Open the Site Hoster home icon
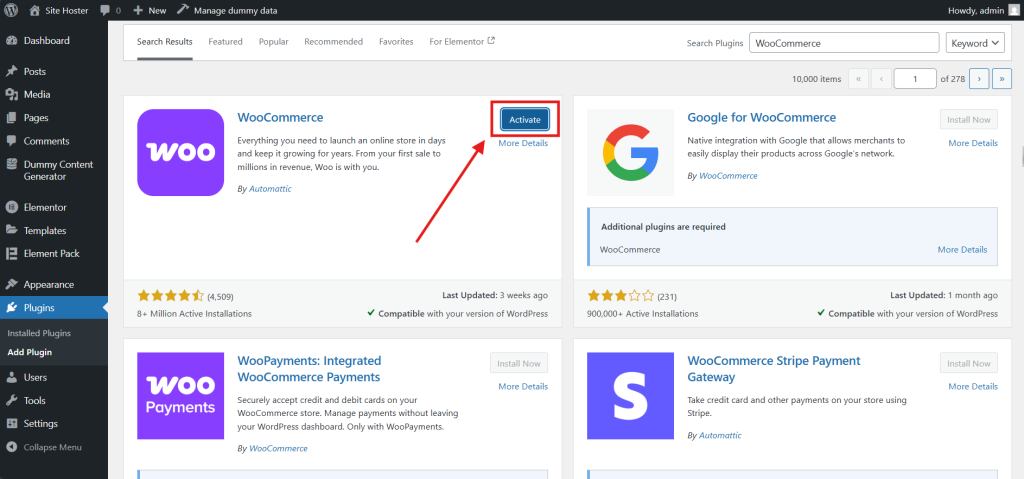This screenshot has height=479, width=1024. [35, 10]
